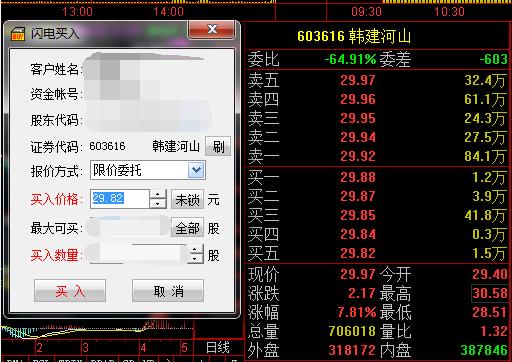Click the 买一 volume 1.2万
The width and height of the screenshot is (512, 362).
(x=489, y=177)
